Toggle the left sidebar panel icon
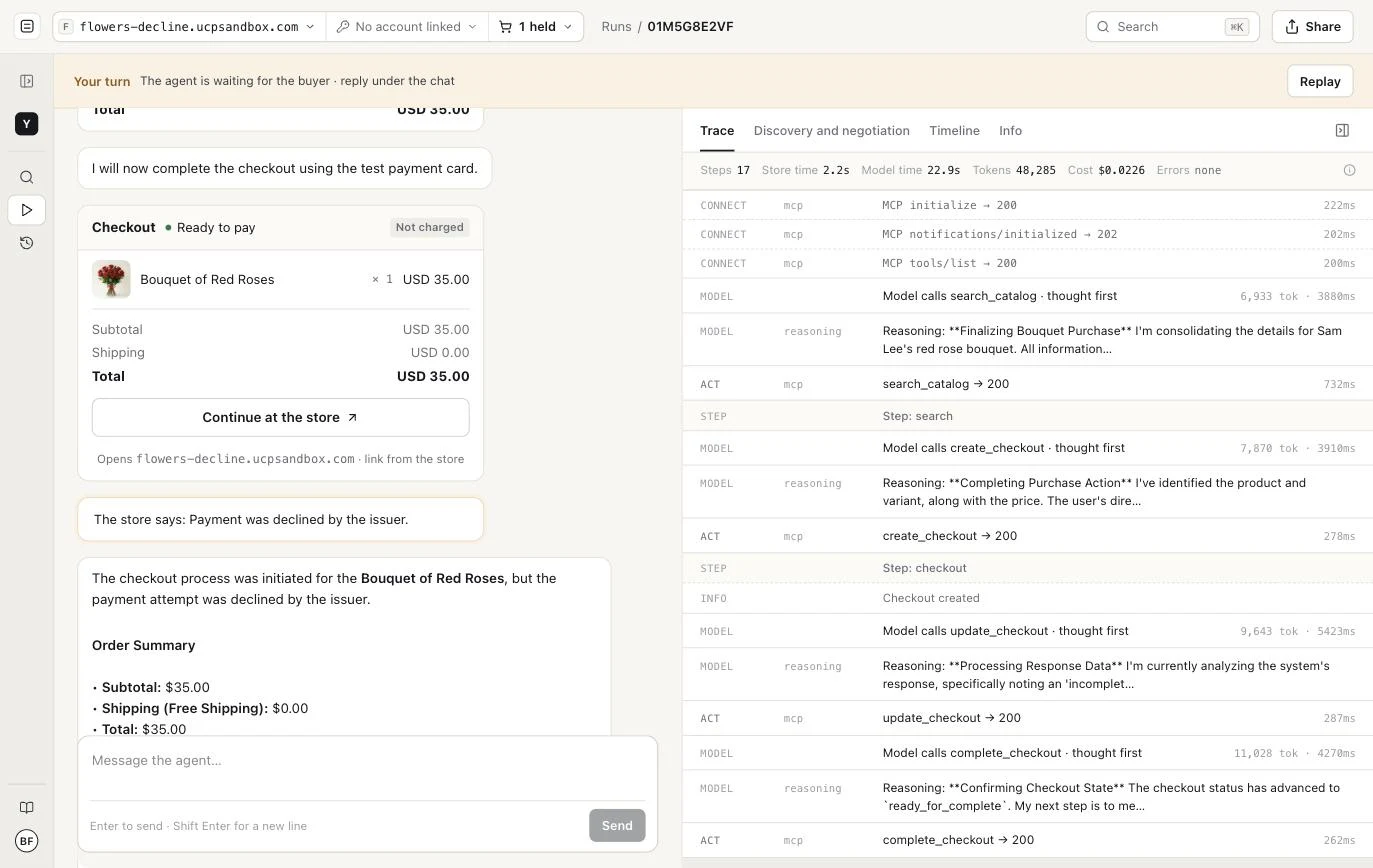This screenshot has width=1373, height=868. (27, 81)
